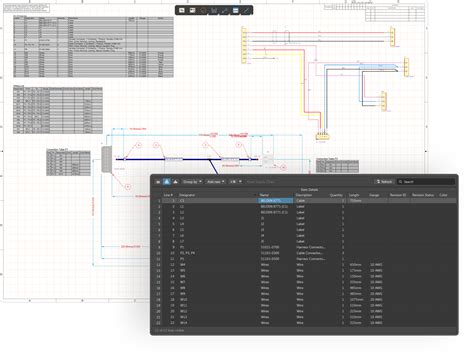Click the bar chart icon in the floating toolbar
This screenshot has width=474, height=361.
click(x=214, y=10)
